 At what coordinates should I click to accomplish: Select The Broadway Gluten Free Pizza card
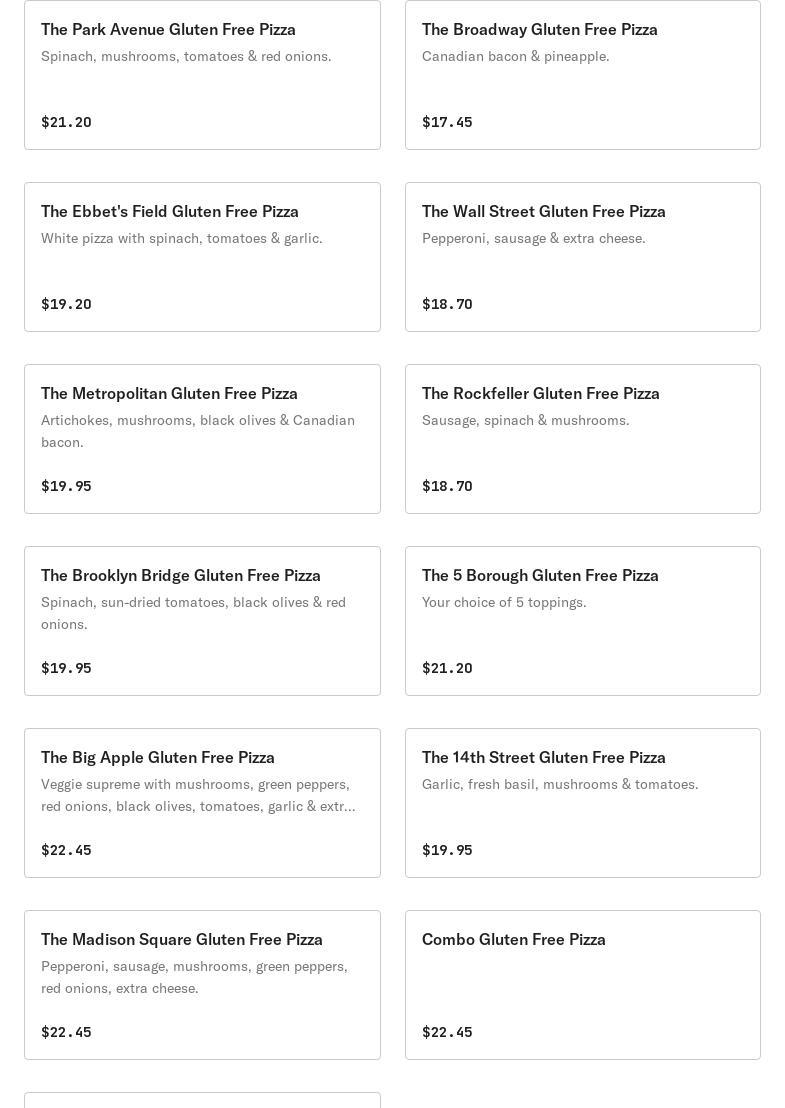tap(539, 30)
